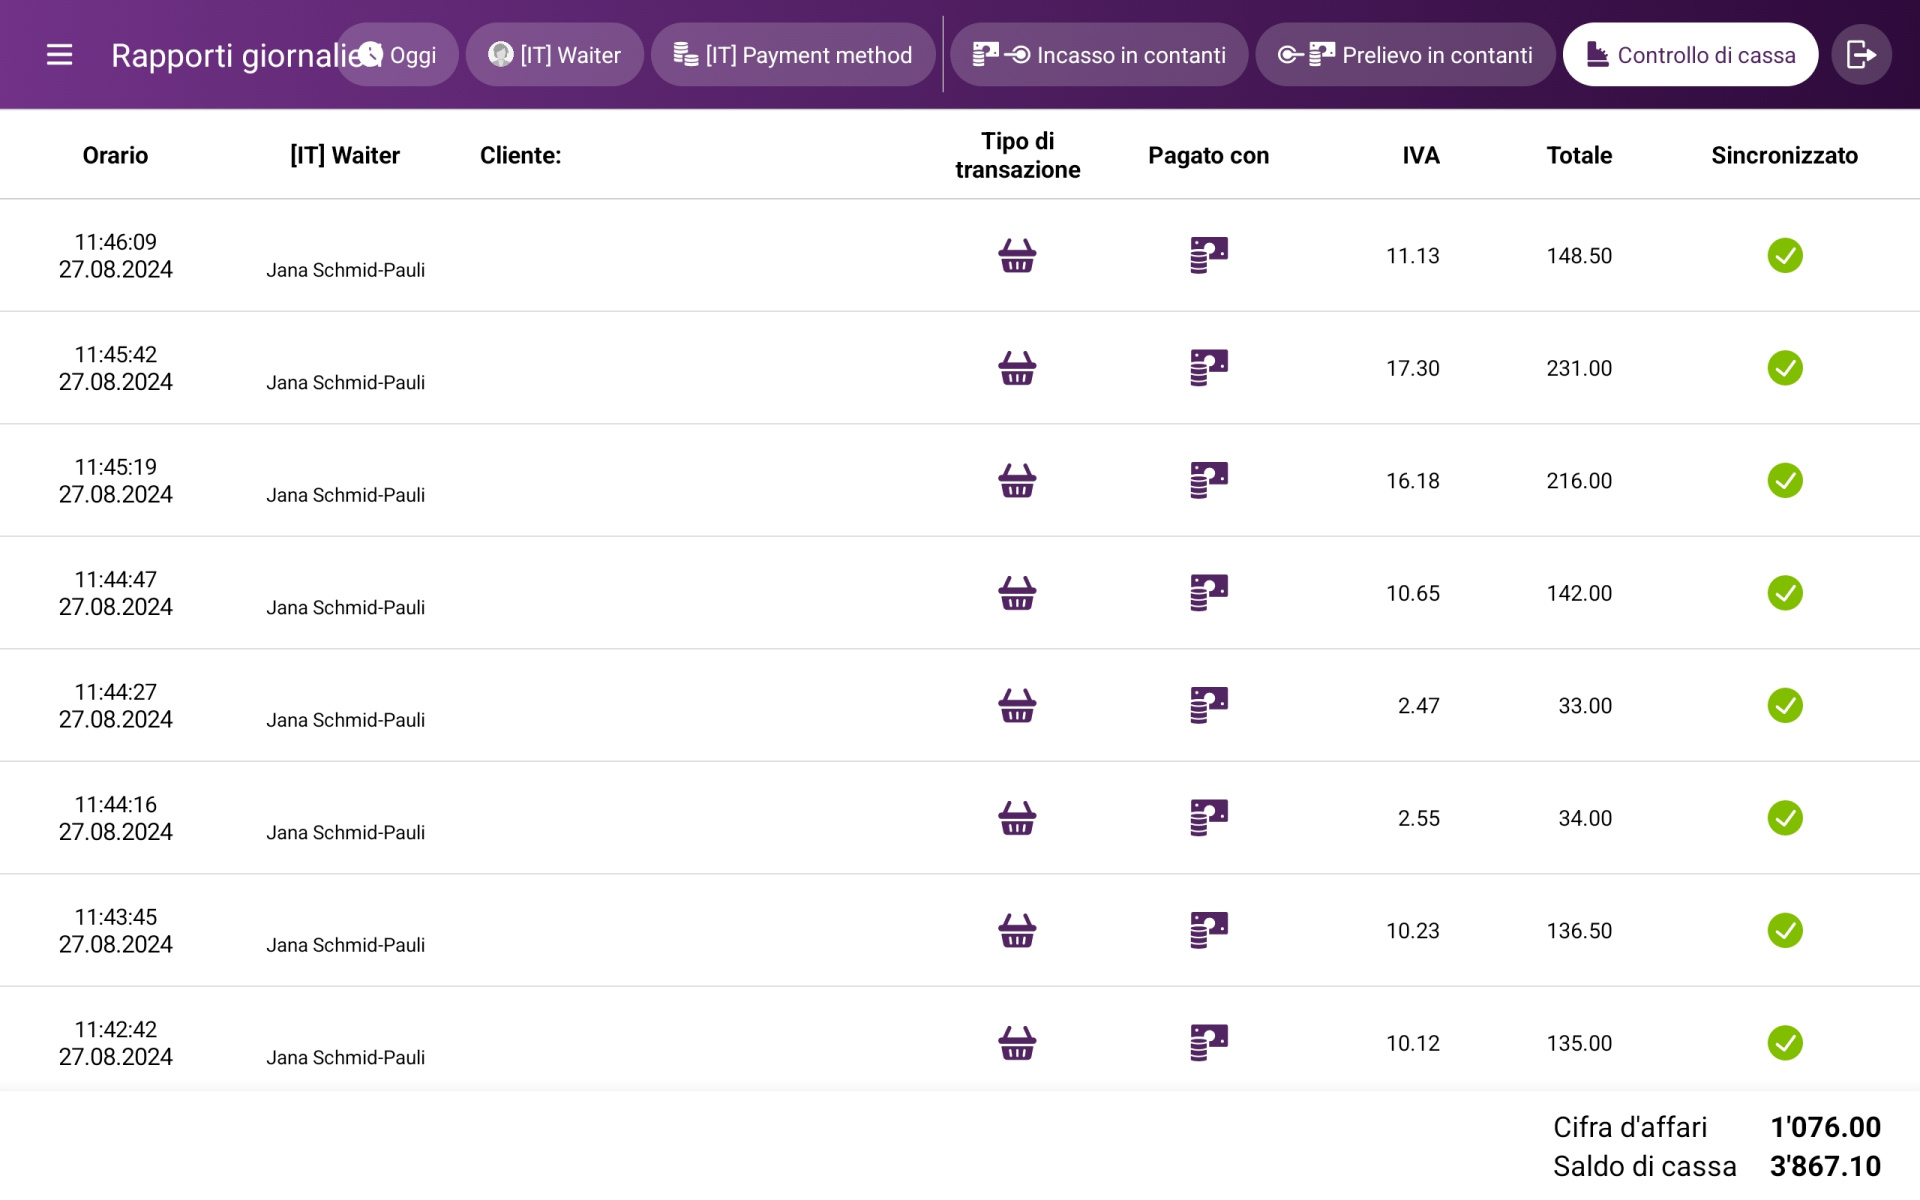Open the hamburger navigation menu
The width and height of the screenshot is (1920, 1200).
click(60, 55)
